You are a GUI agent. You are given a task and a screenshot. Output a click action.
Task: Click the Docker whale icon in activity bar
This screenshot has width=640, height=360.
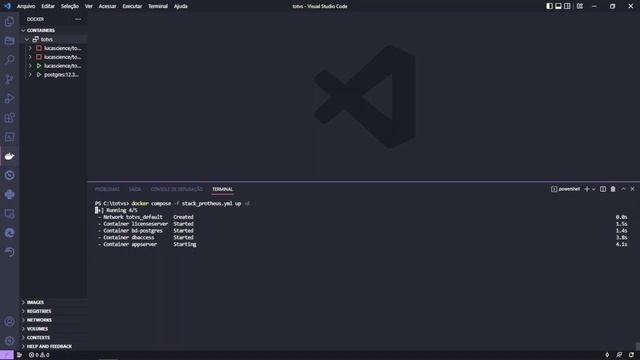tap(9, 156)
